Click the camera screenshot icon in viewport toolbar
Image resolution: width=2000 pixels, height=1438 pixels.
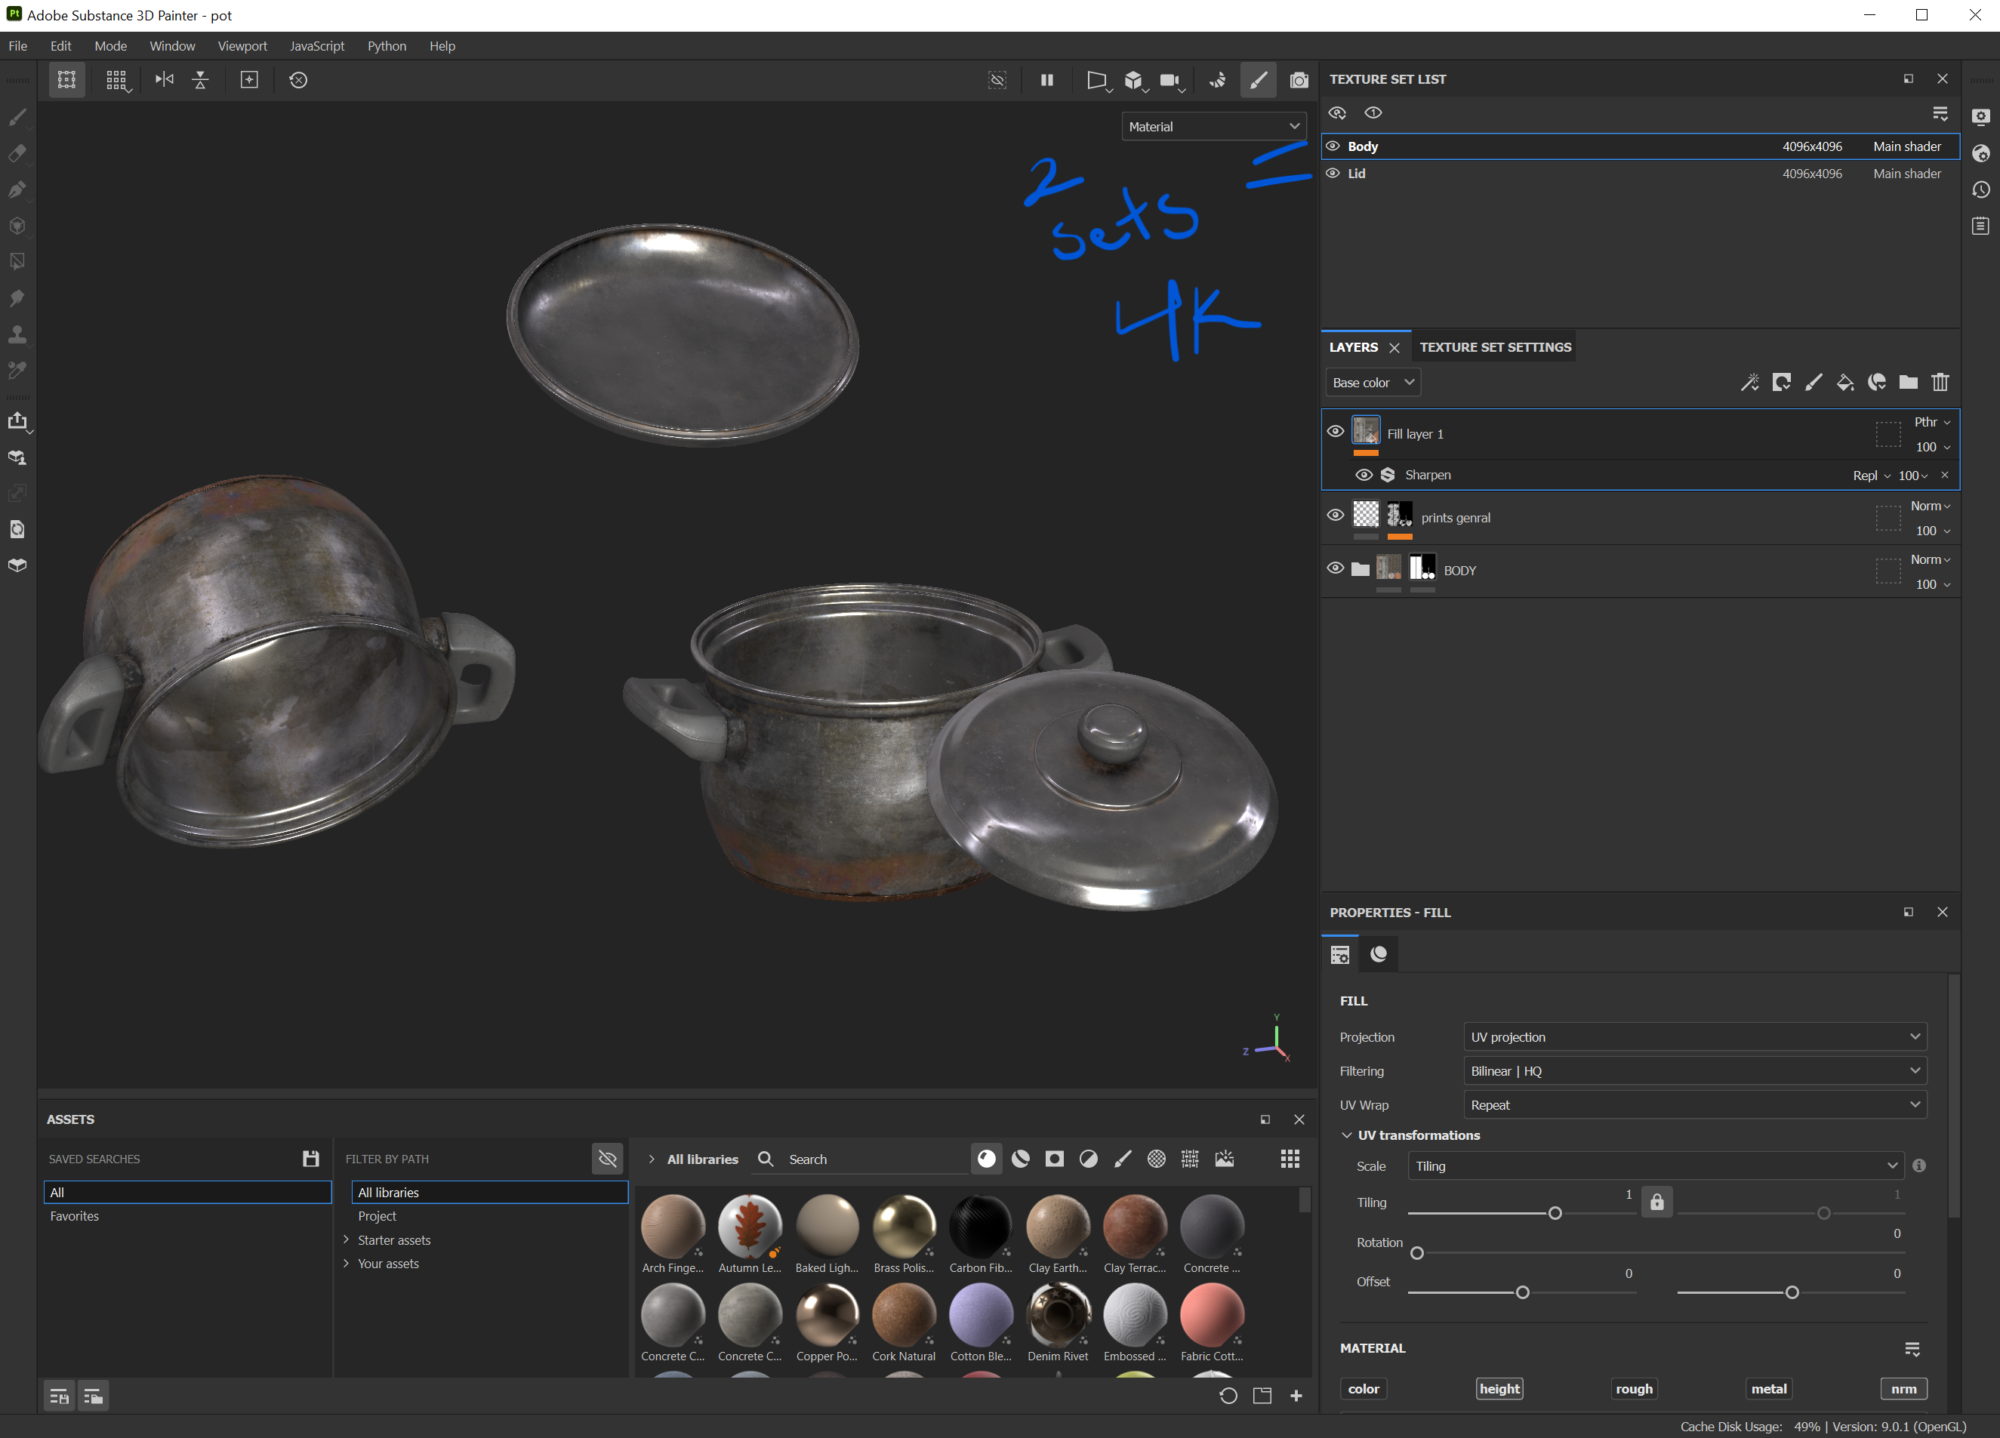click(1298, 80)
